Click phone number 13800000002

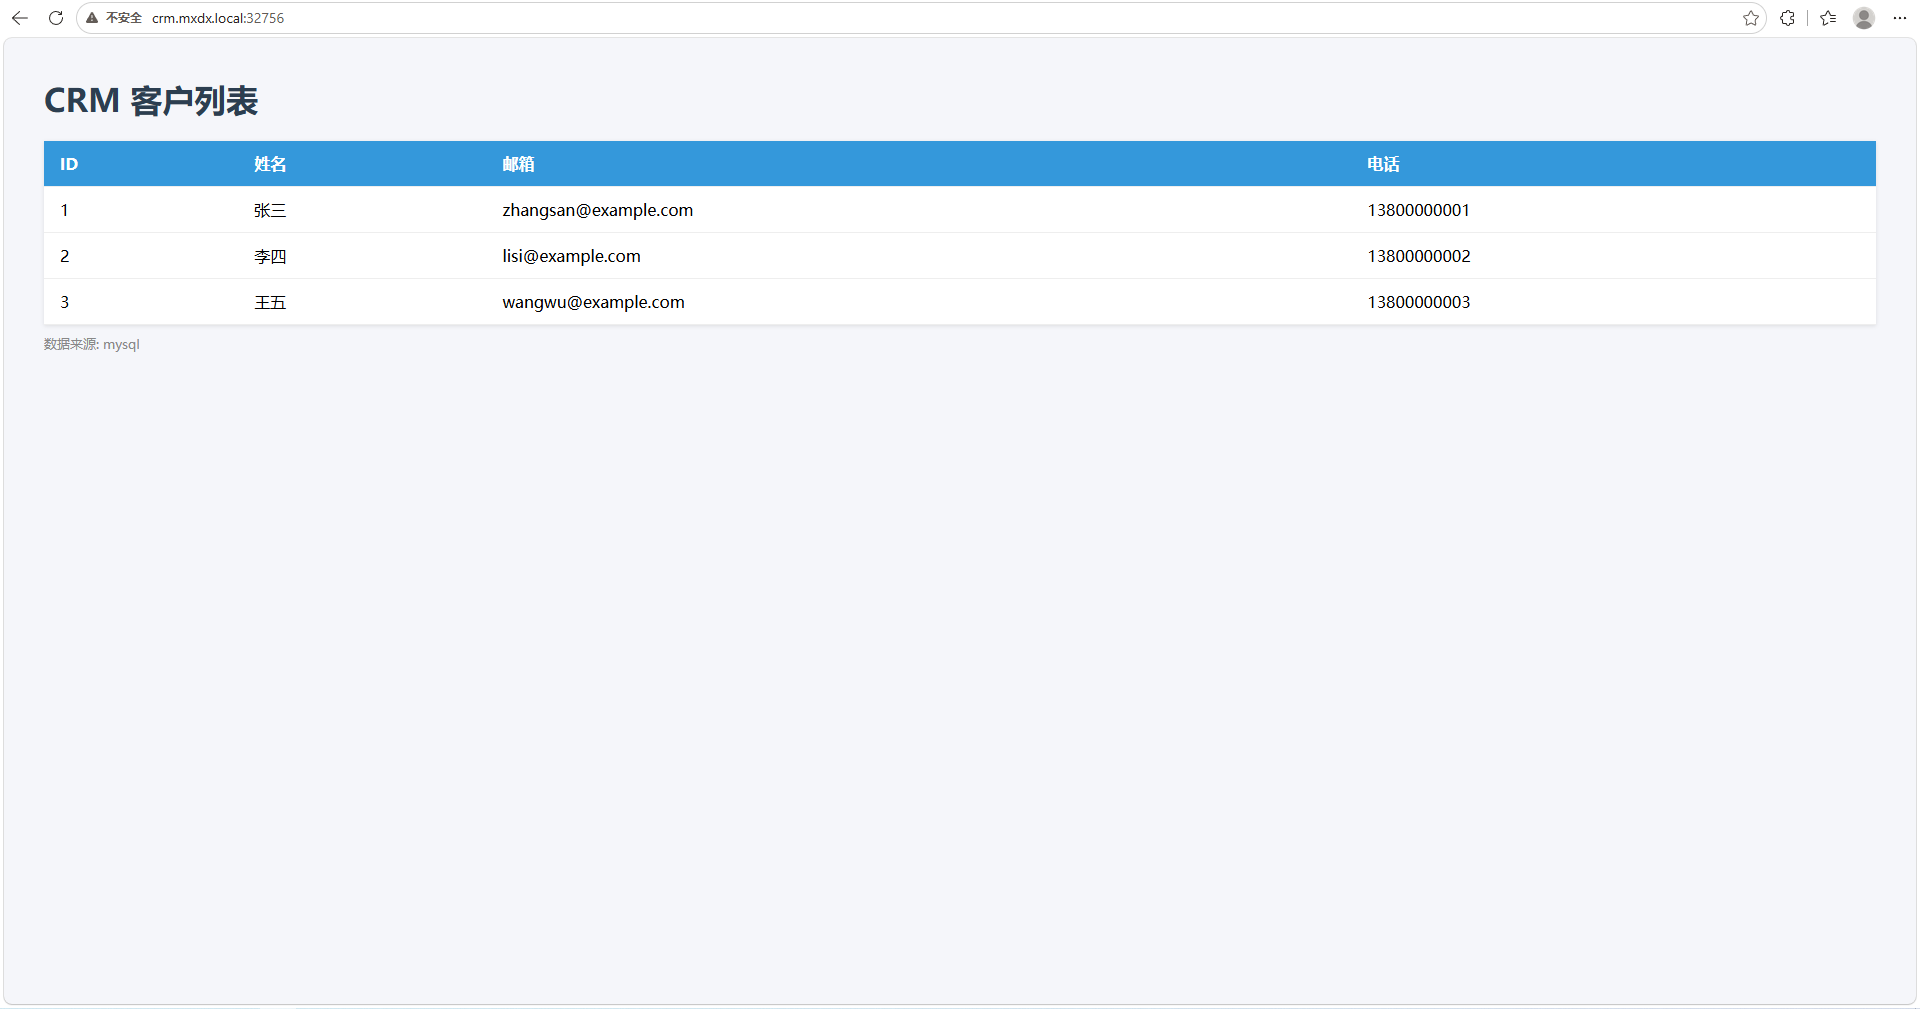tap(1418, 256)
